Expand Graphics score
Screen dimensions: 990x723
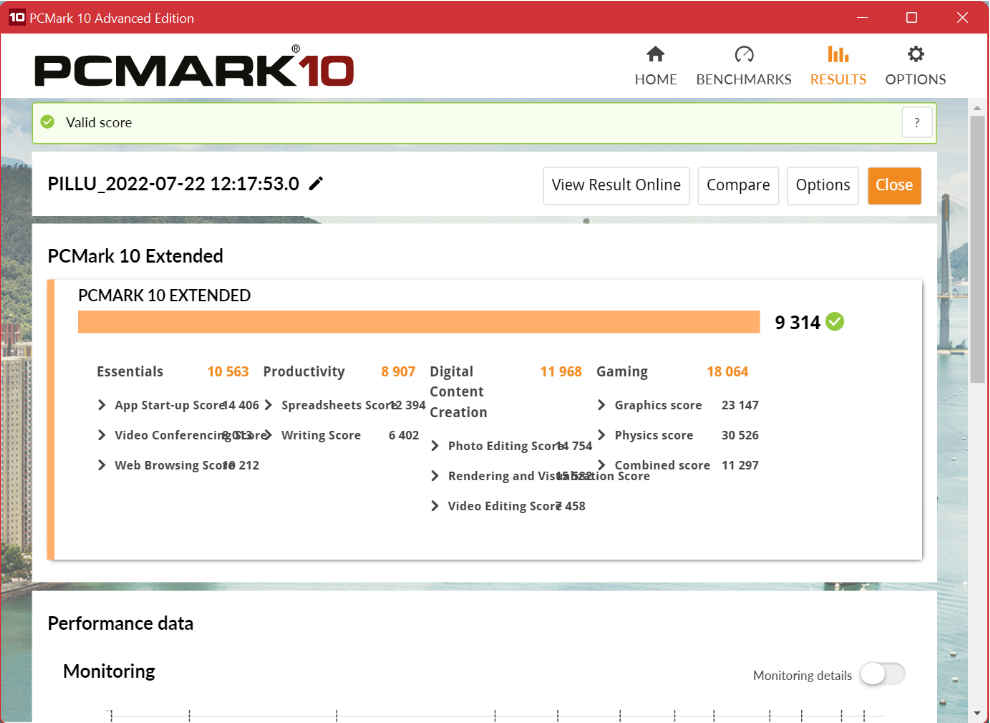pos(601,405)
